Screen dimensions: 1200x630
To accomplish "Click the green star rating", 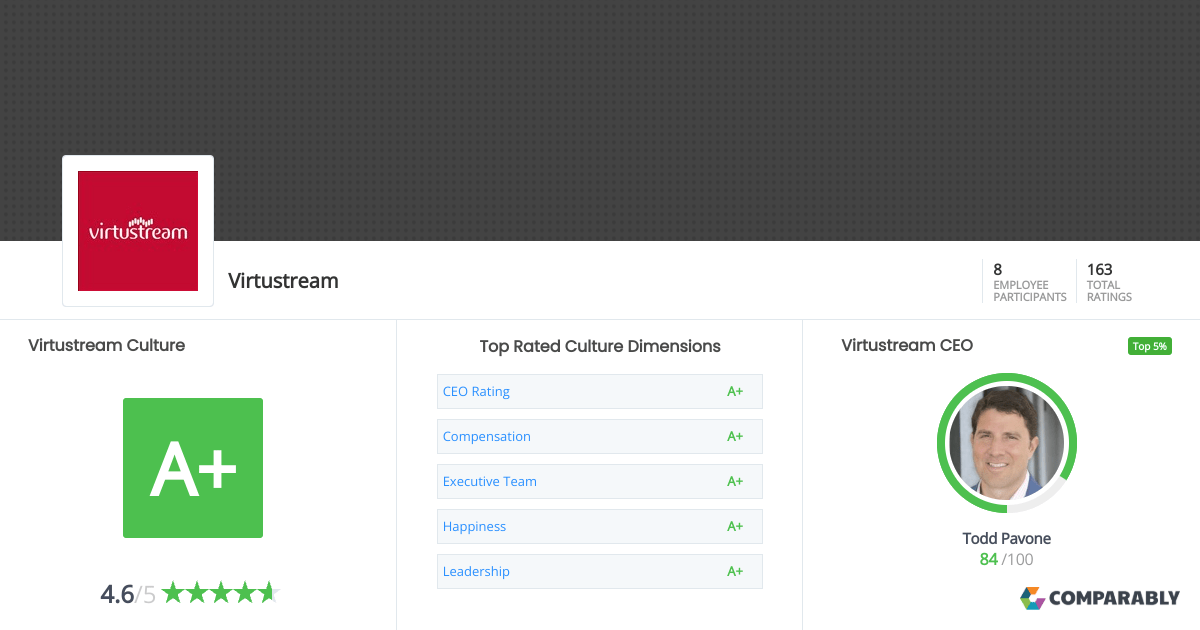I will pos(219,593).
